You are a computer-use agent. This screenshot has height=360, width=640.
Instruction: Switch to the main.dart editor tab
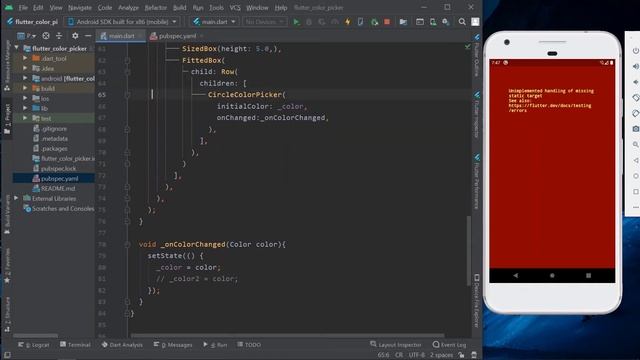pyautogui.click(x=120, y=36)
